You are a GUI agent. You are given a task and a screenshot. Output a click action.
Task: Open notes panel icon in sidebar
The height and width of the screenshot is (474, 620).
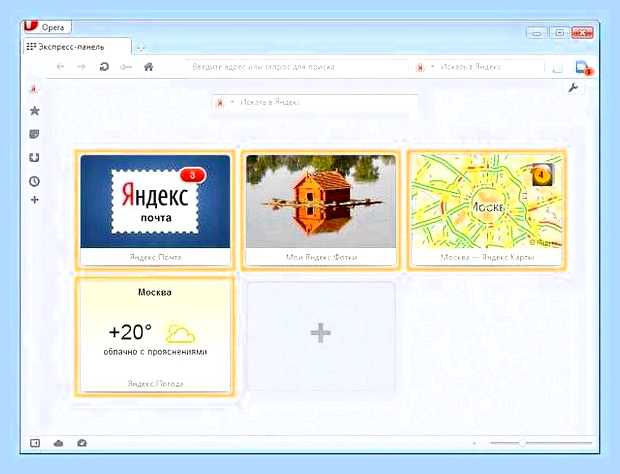click(x=34, y=134)
